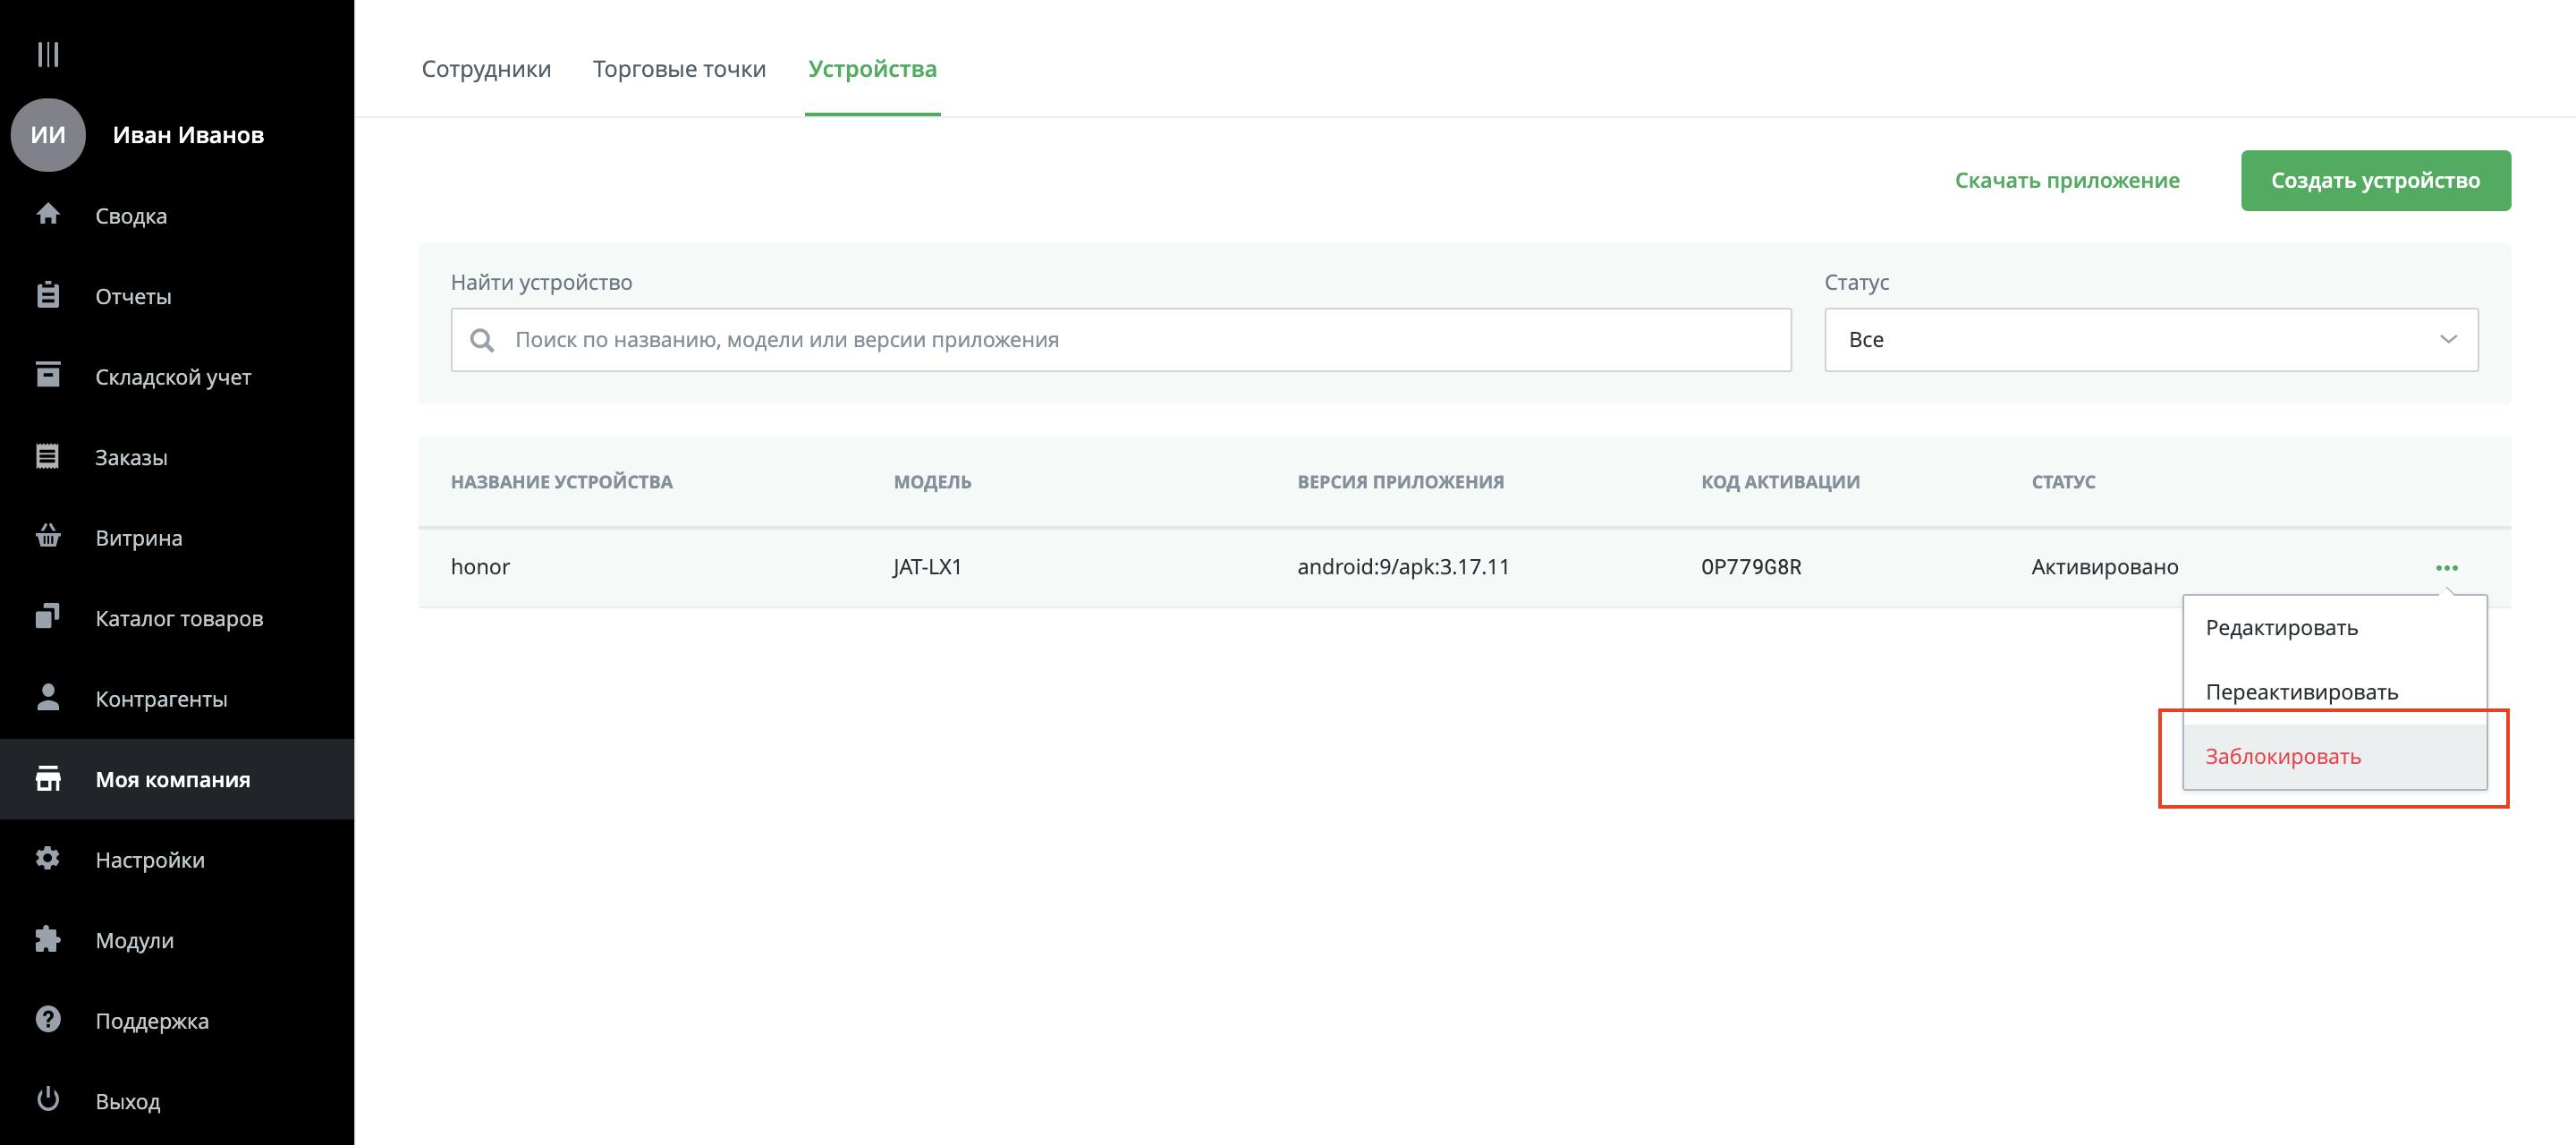Image resolution: width=2576 pixels, height=1145 pixels.
Task: Open Настройки section
Action: pos(177,859)
